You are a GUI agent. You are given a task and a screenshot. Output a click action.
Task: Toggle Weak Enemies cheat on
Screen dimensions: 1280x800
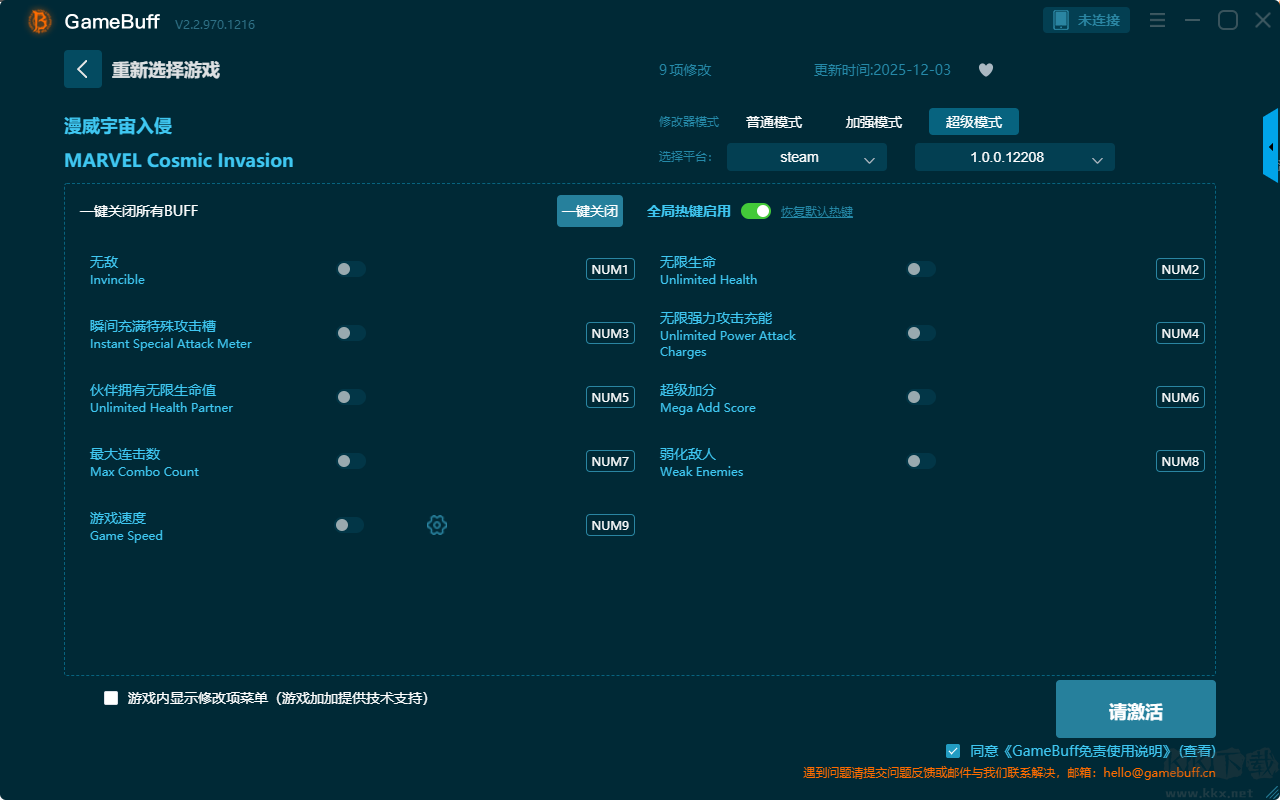920,461
